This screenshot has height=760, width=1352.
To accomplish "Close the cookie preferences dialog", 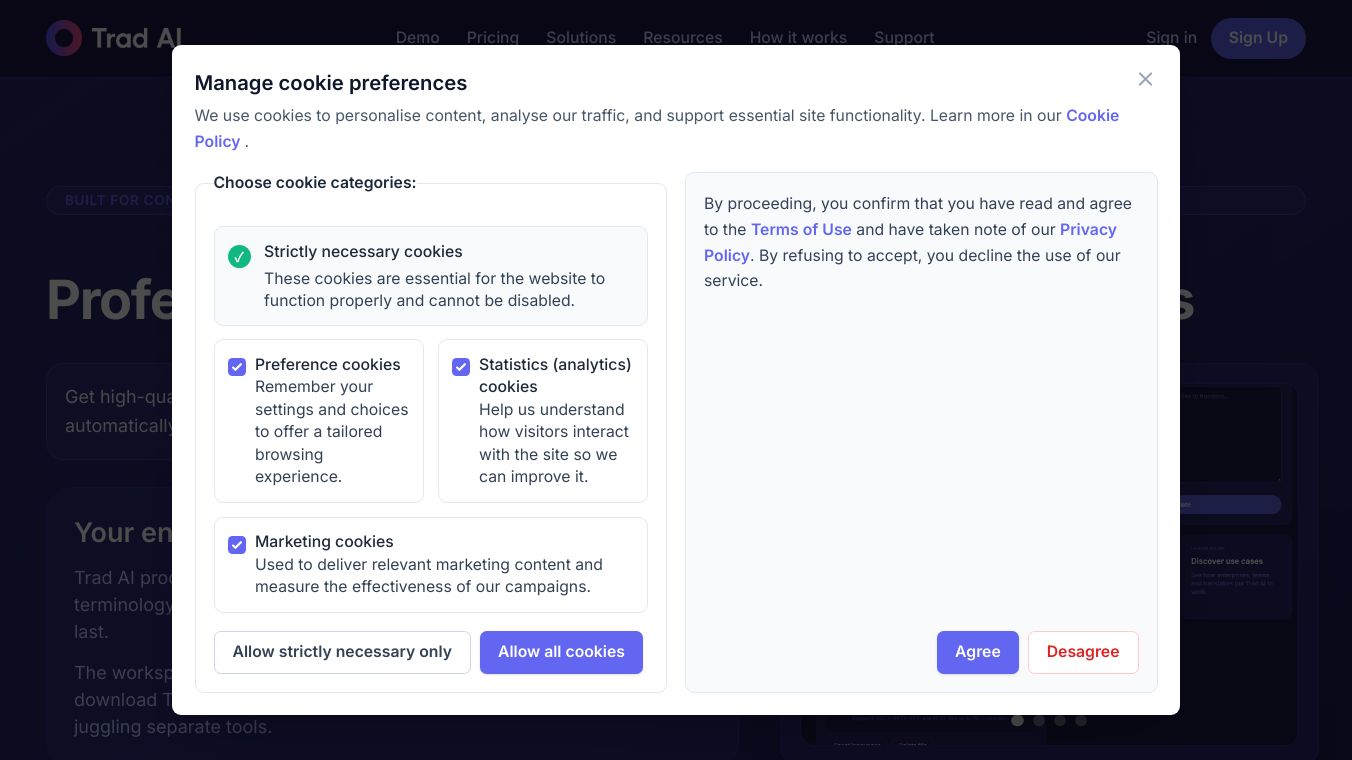I will click(x=1145, y=79).
